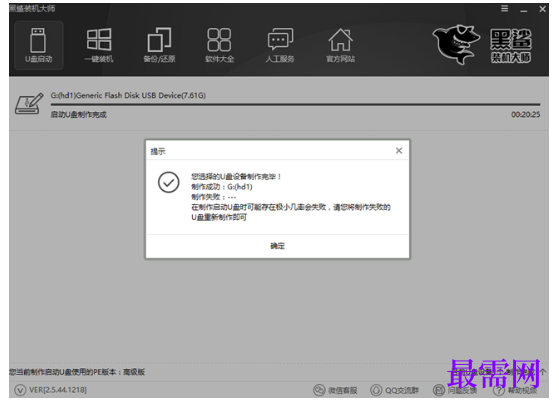Click 制作失败：--- line in dialog
Viewport: 559px width, 405px height.
(x=214, y=197)
